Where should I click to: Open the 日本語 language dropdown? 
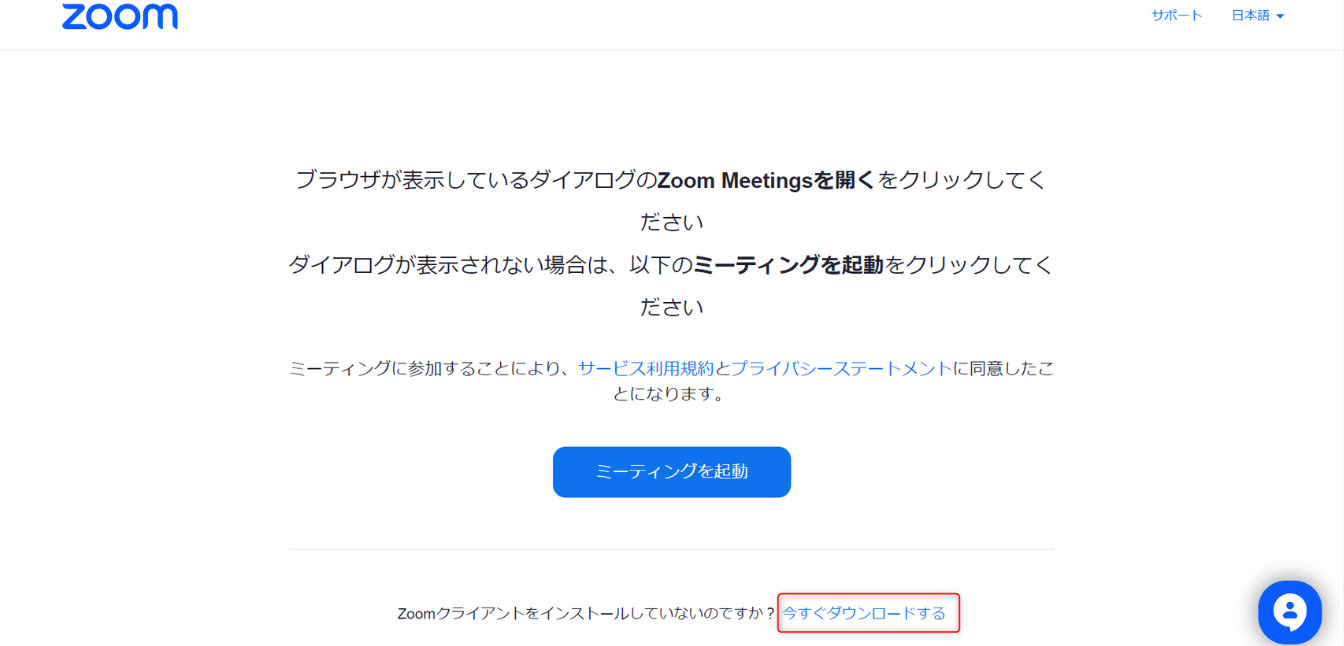tap(1251, 16)
